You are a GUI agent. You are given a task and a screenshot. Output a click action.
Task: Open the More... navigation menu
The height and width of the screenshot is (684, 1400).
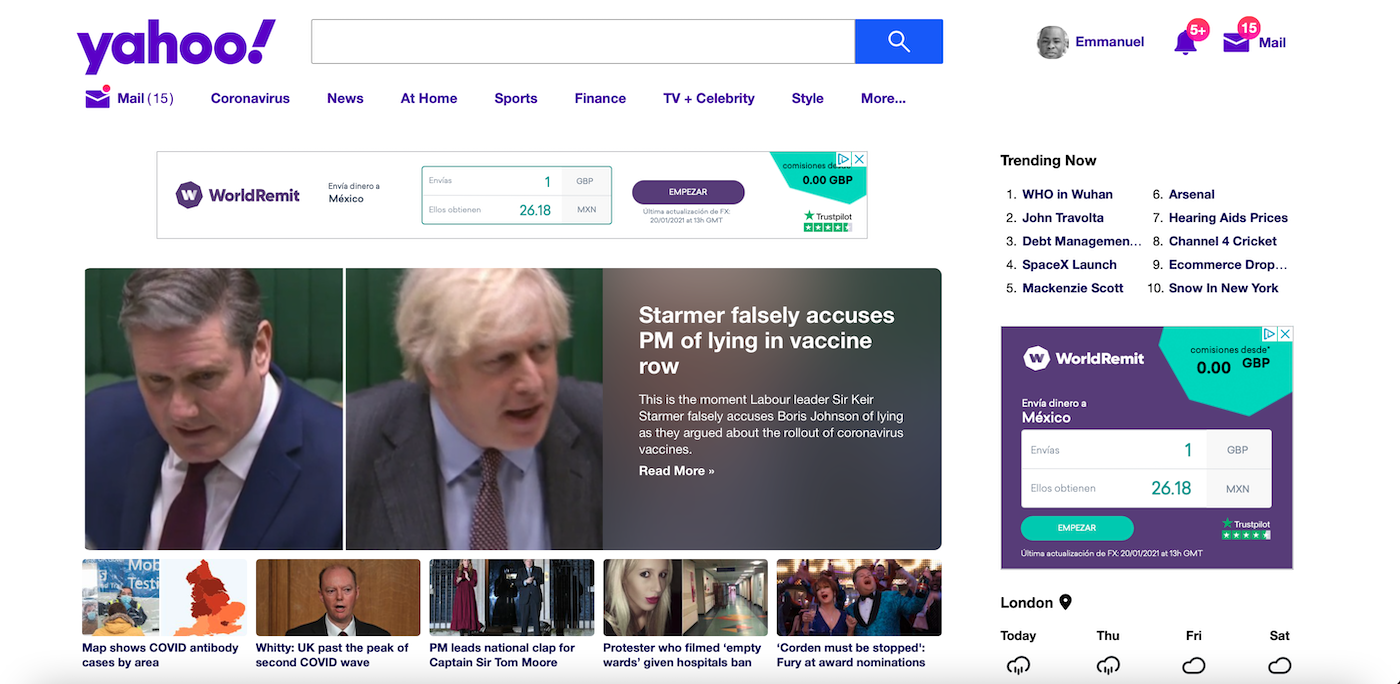click(x=883, y=98)
